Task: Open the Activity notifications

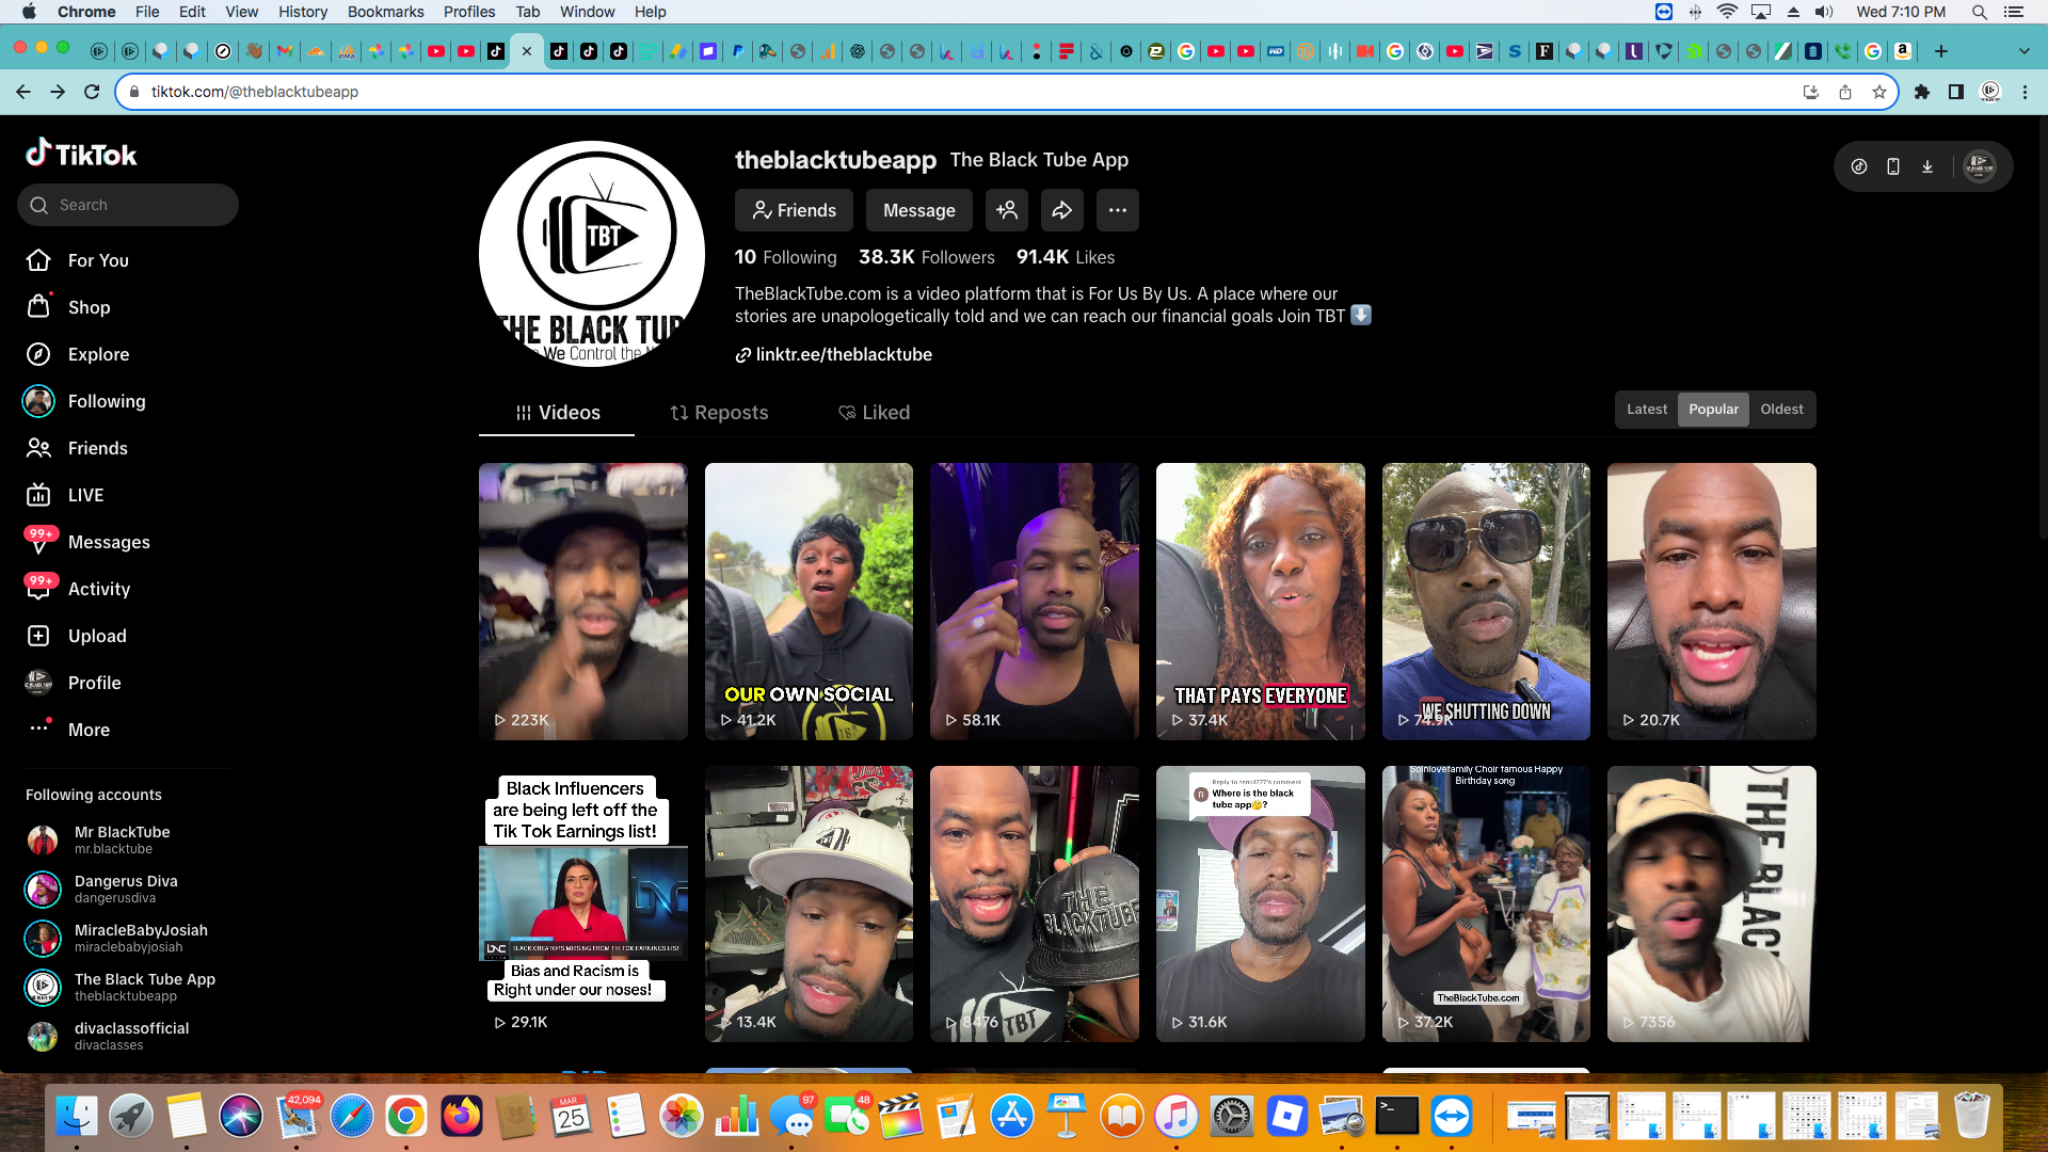Action: pos(99,588)
